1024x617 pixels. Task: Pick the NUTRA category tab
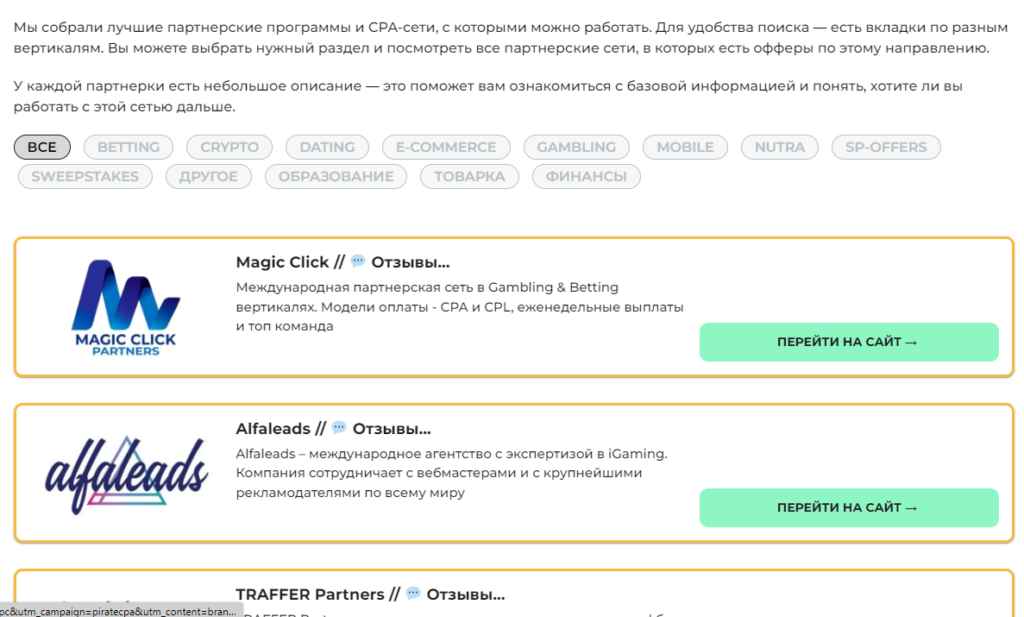(x=779, y=147)
